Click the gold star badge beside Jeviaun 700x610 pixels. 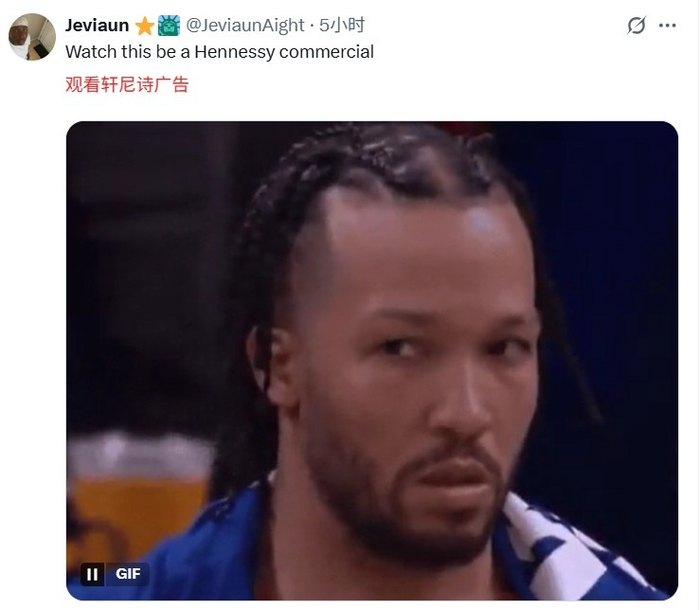(145, 26)
